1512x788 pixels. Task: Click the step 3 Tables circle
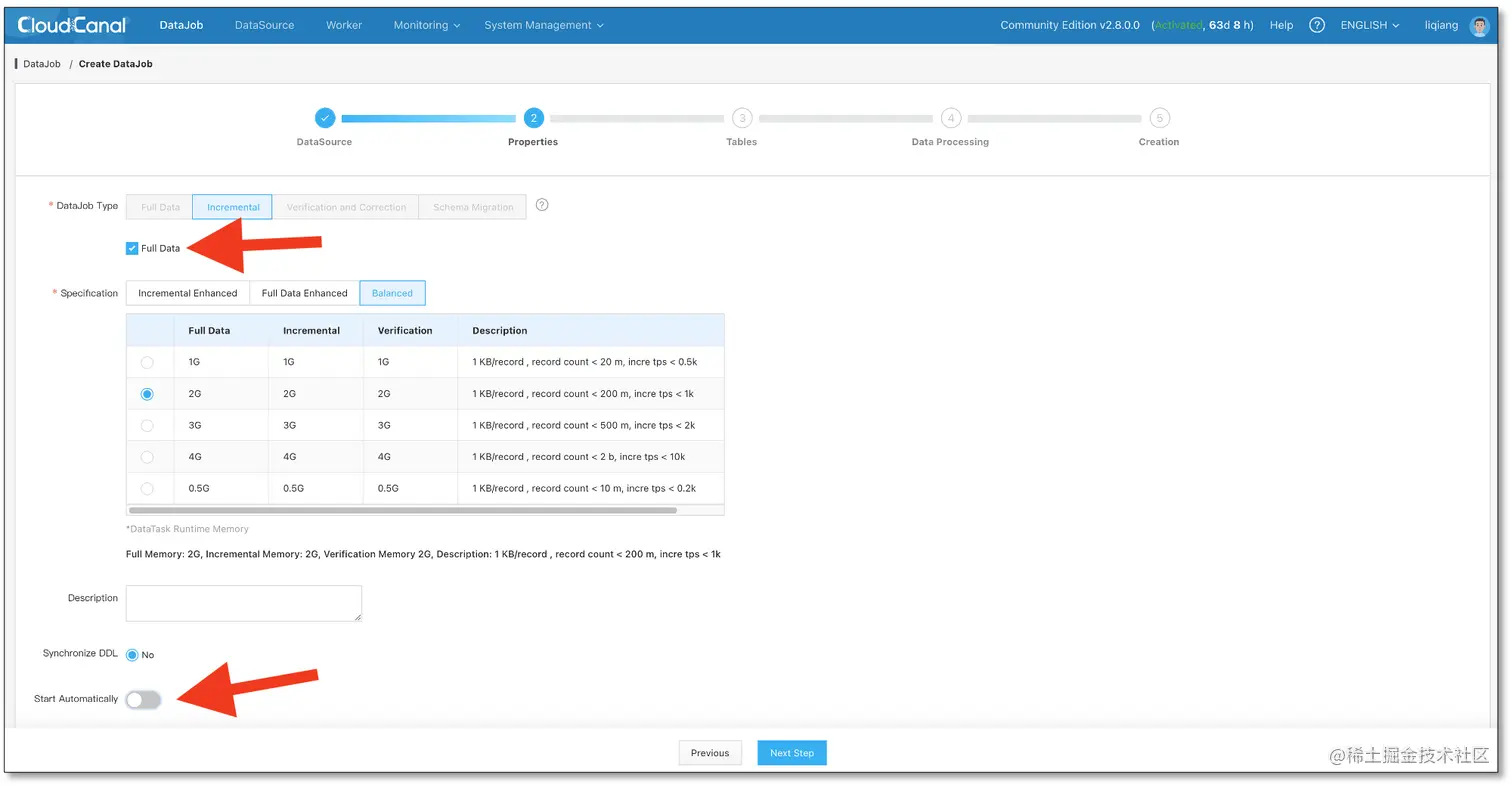[x=741, y=118]
